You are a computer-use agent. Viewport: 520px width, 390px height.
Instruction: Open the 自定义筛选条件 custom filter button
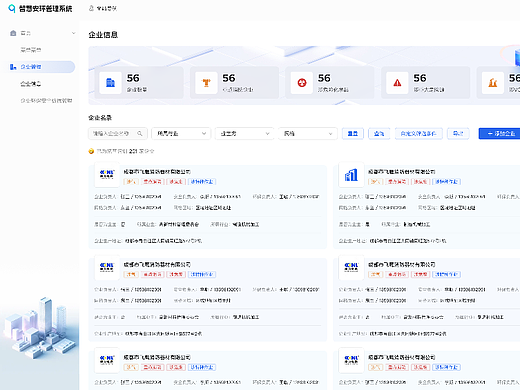pos(418,133)
